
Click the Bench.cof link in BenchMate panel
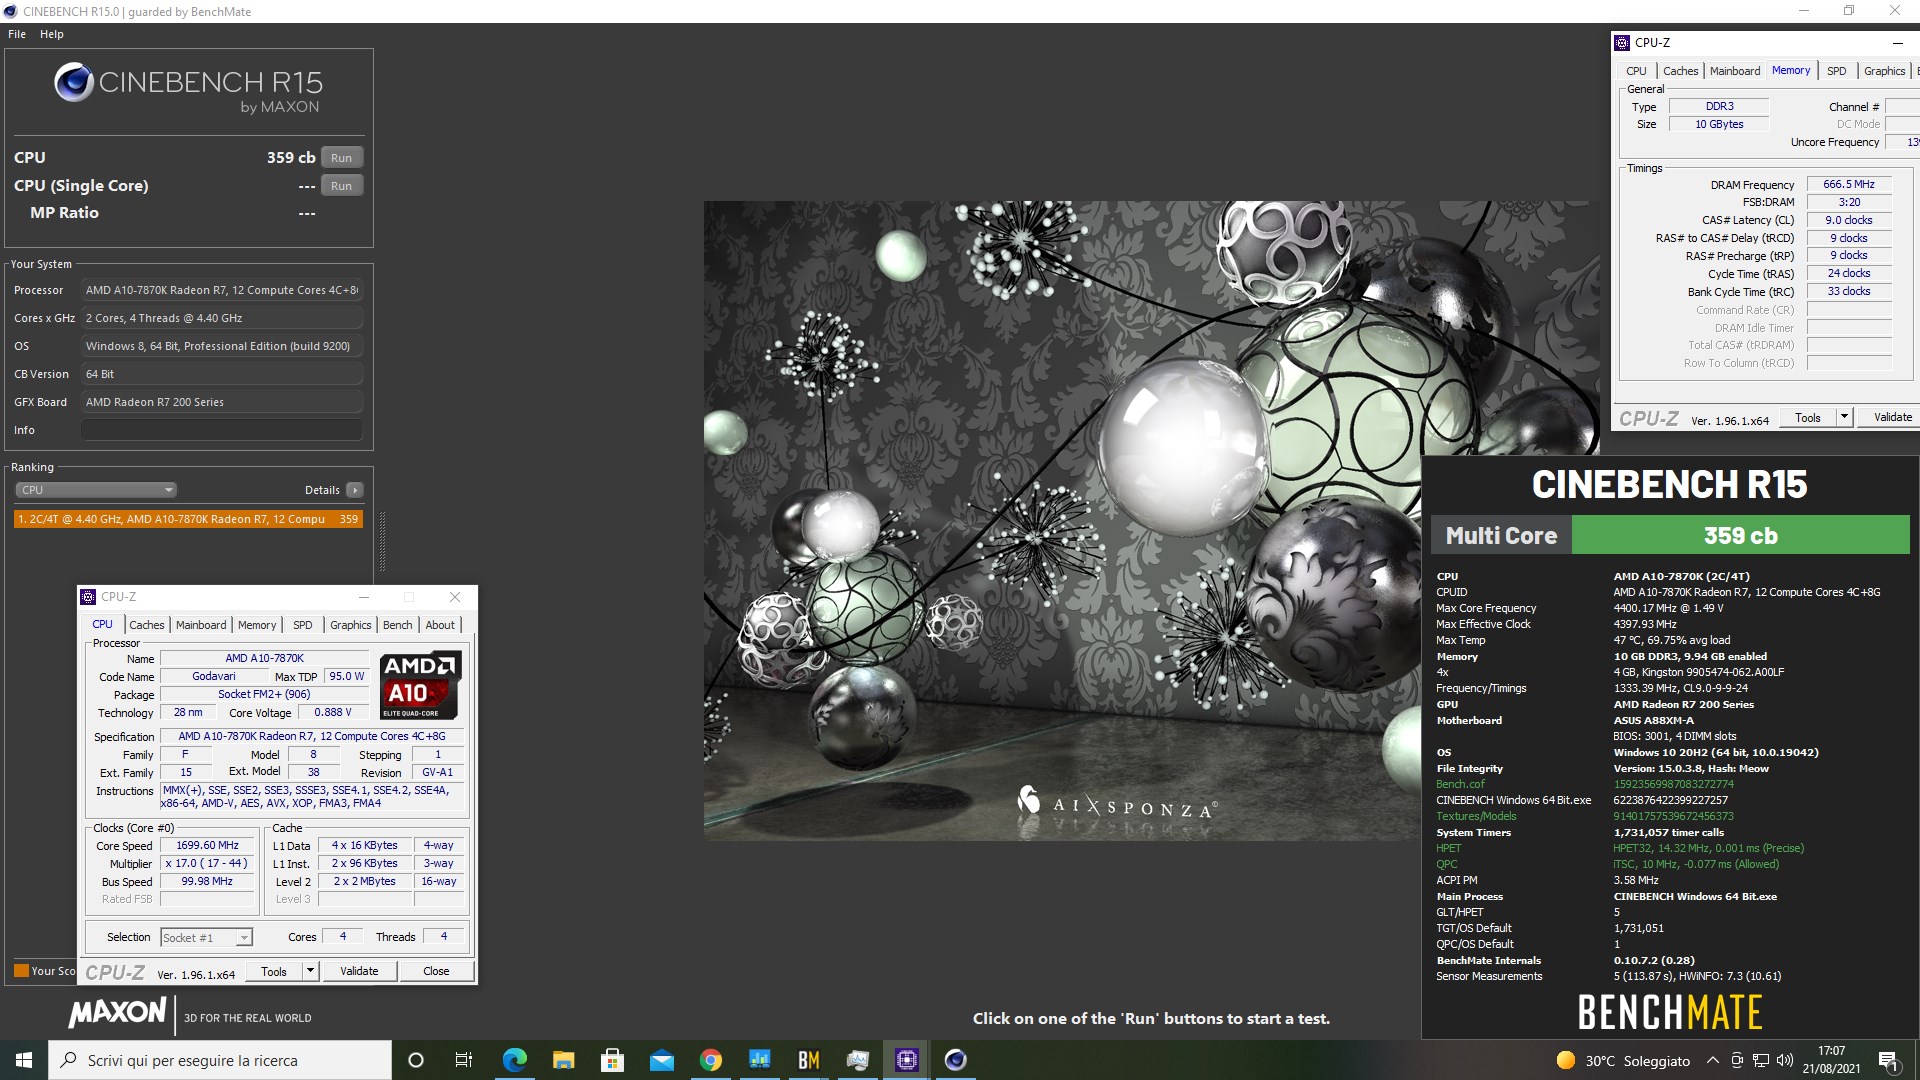[x=1460, y=784]
